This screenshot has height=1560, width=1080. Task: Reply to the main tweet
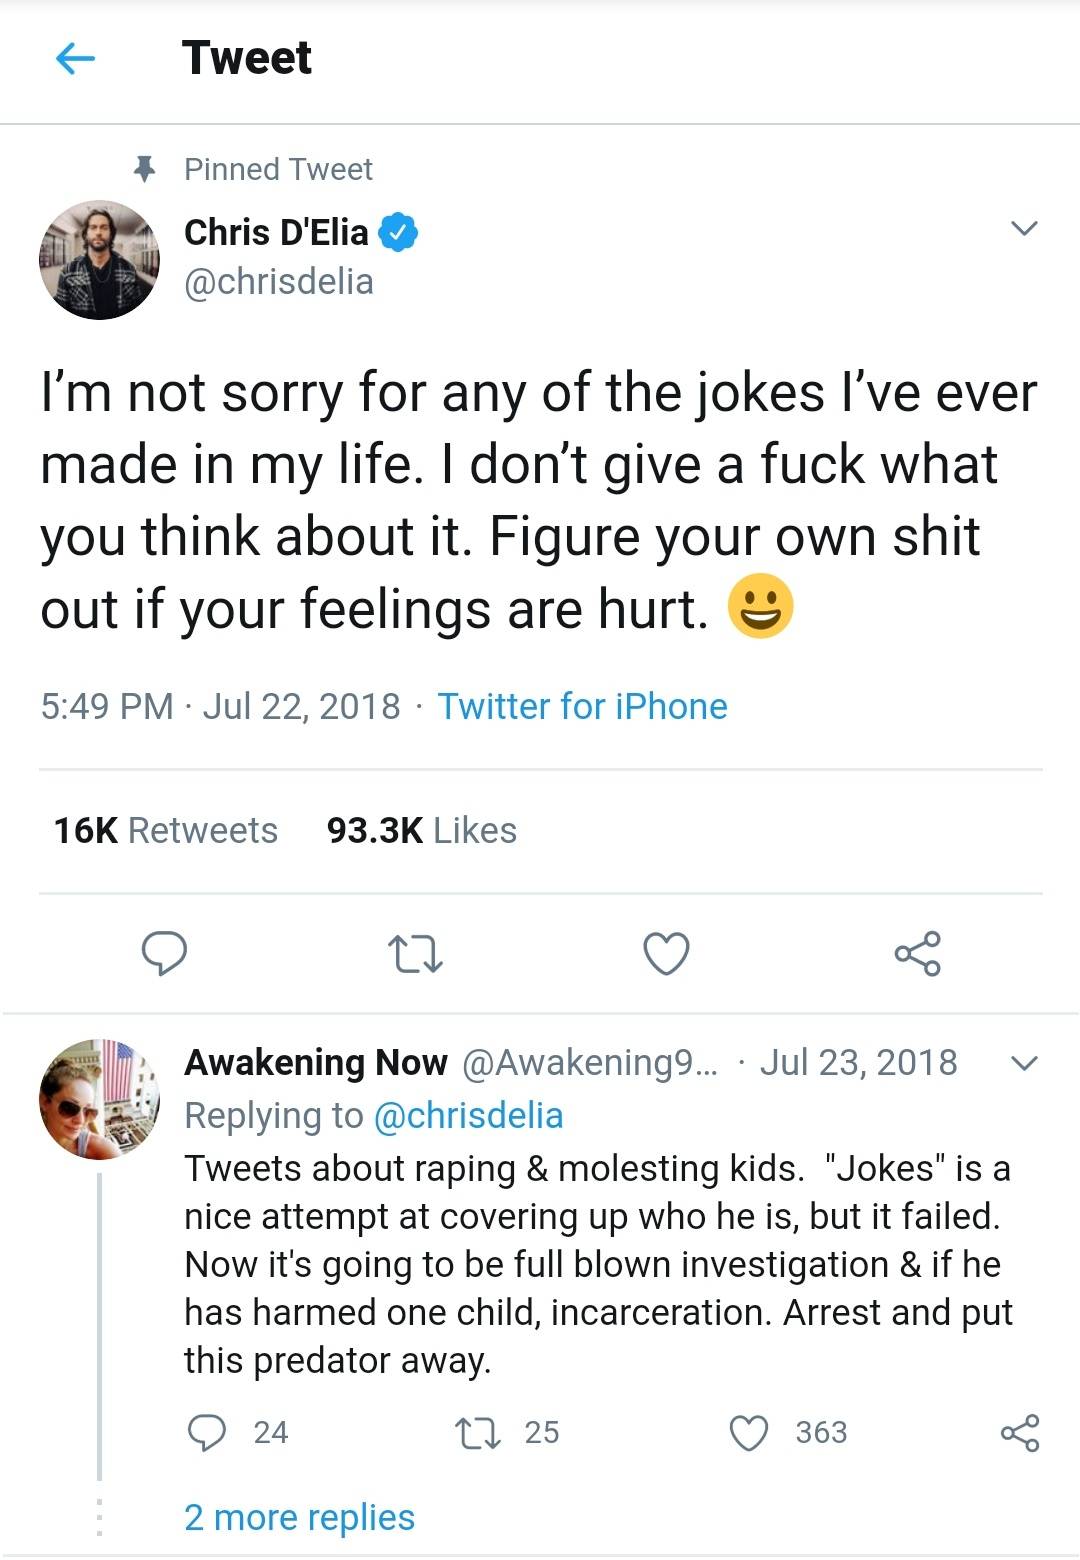coord(164,952)
